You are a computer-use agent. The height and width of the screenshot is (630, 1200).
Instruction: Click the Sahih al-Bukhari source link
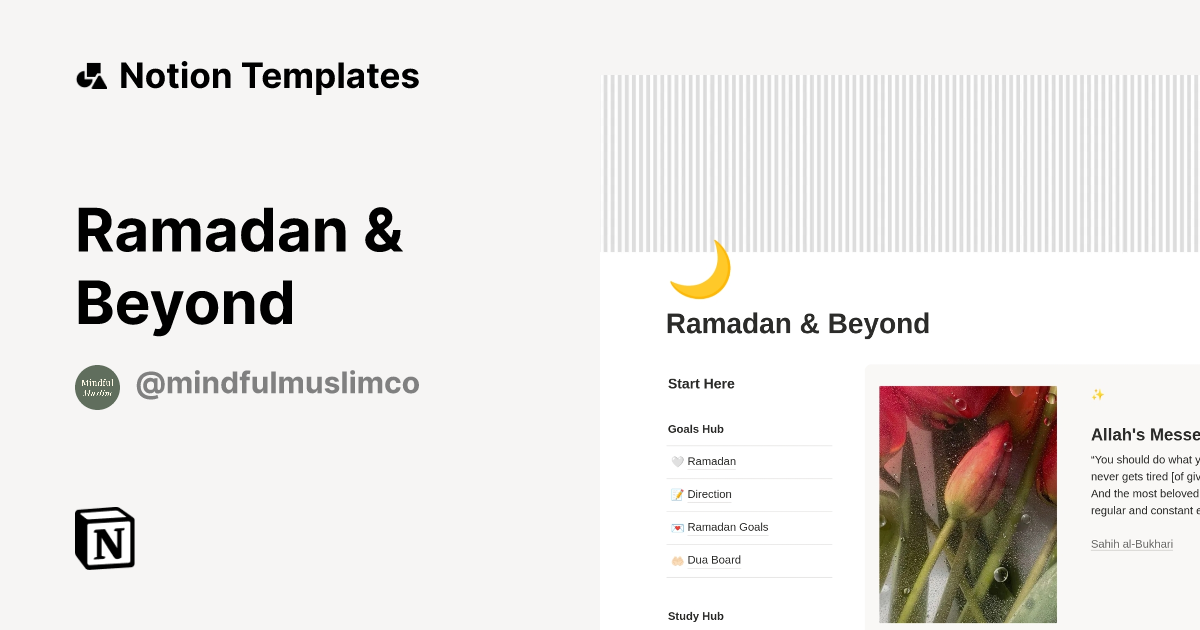coord(1131,543)
